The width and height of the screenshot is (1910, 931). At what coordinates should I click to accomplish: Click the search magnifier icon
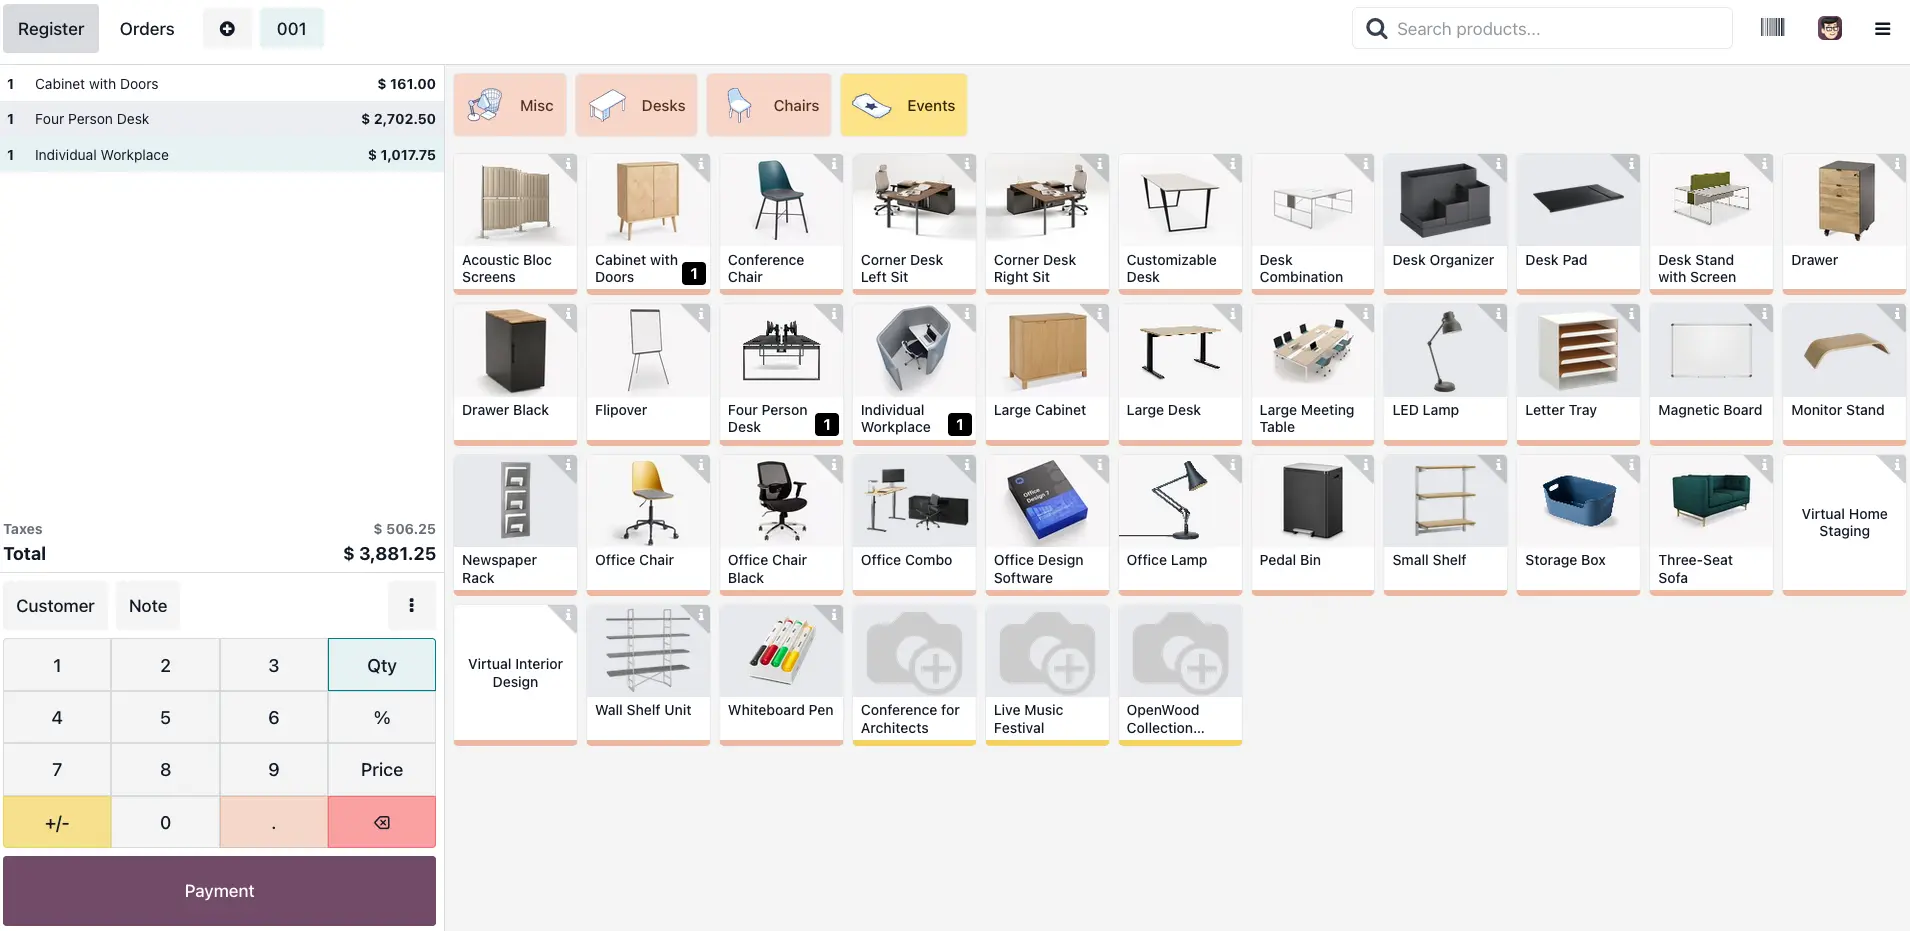(1376, 29)
